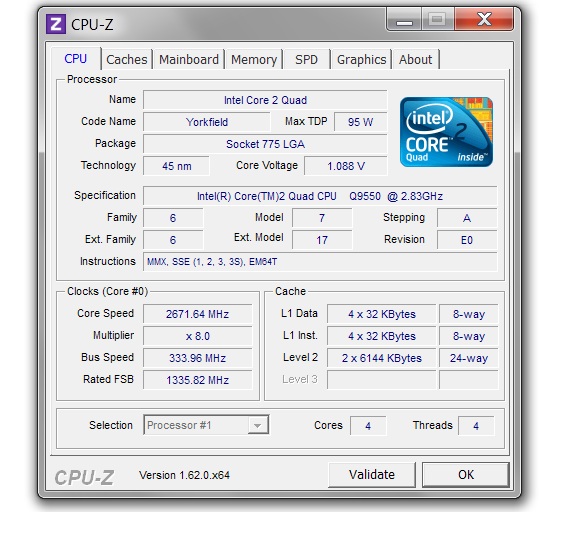This screenshot has width=566, height=541.
Task: Select the Revision value E0
Action: (x=467, y=240)
